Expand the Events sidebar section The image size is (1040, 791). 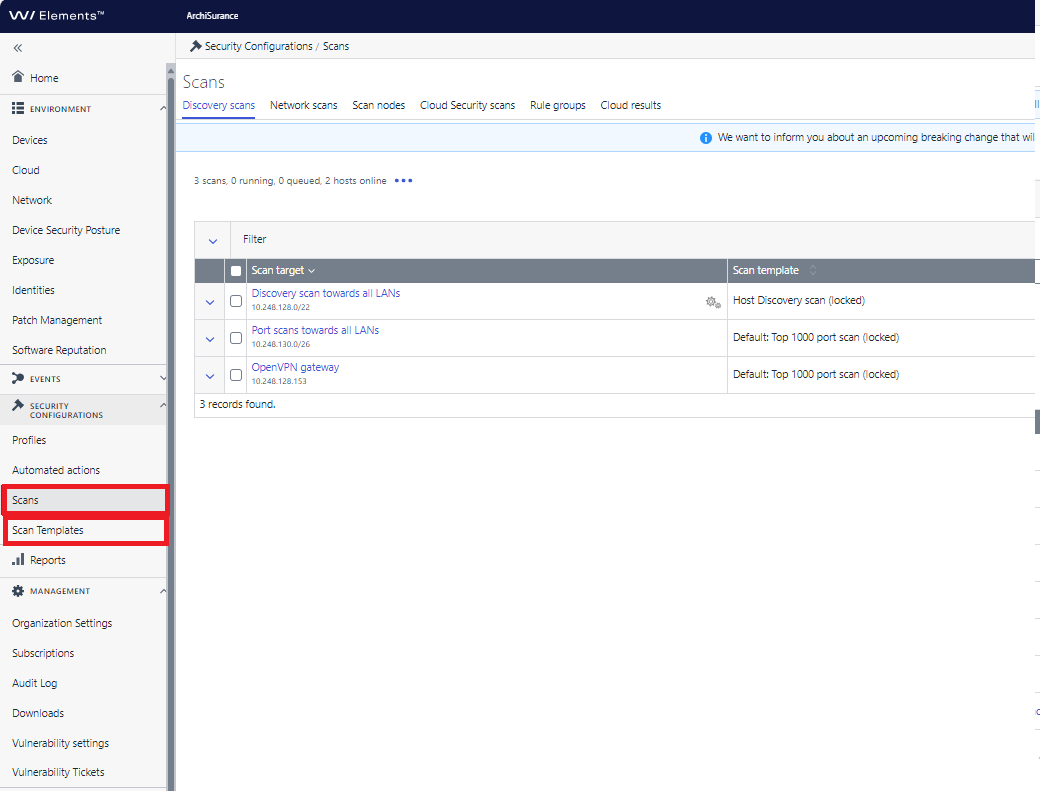[162, 379]
